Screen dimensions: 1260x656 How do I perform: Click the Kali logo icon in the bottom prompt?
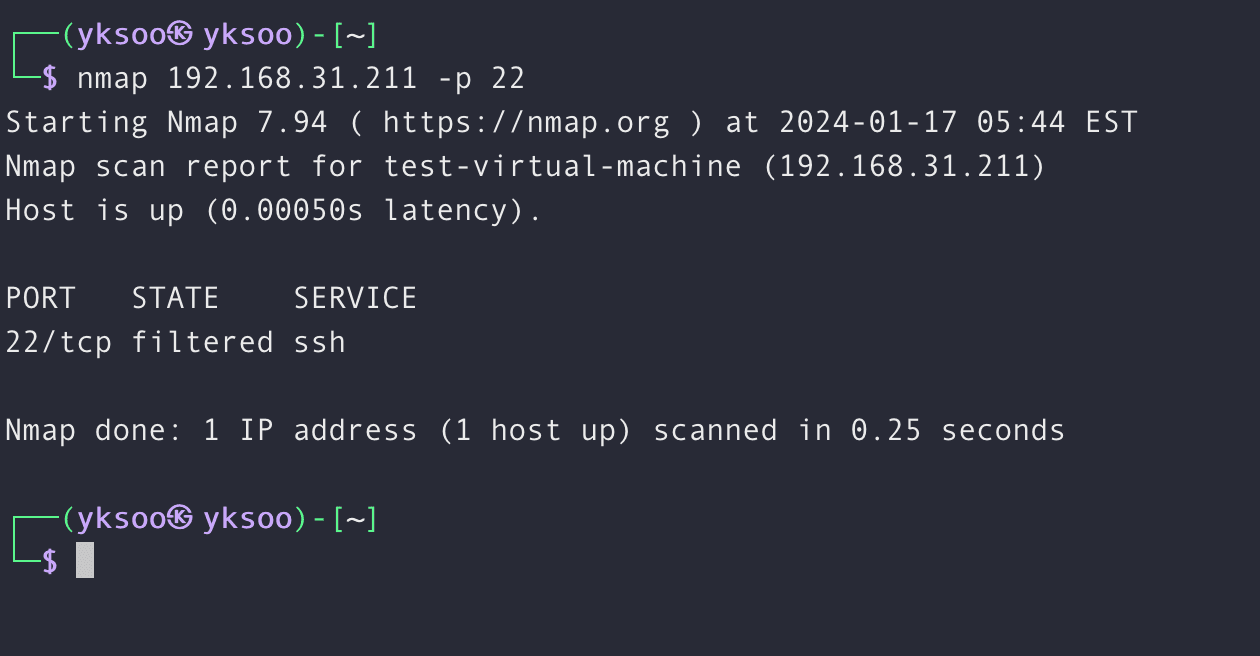180,518
